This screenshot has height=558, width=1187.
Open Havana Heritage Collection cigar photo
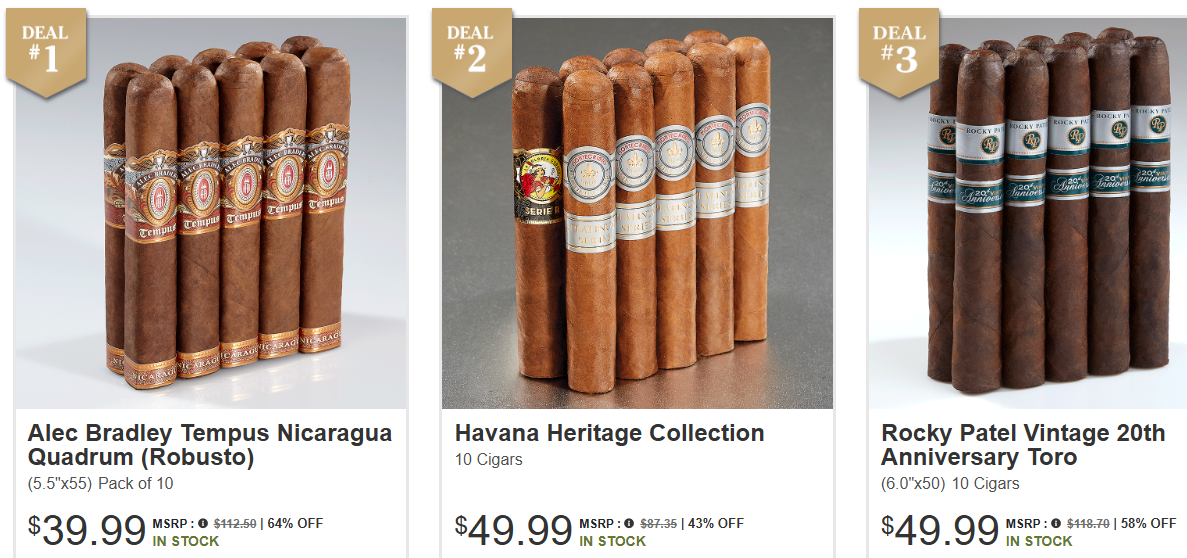point(637,213)
